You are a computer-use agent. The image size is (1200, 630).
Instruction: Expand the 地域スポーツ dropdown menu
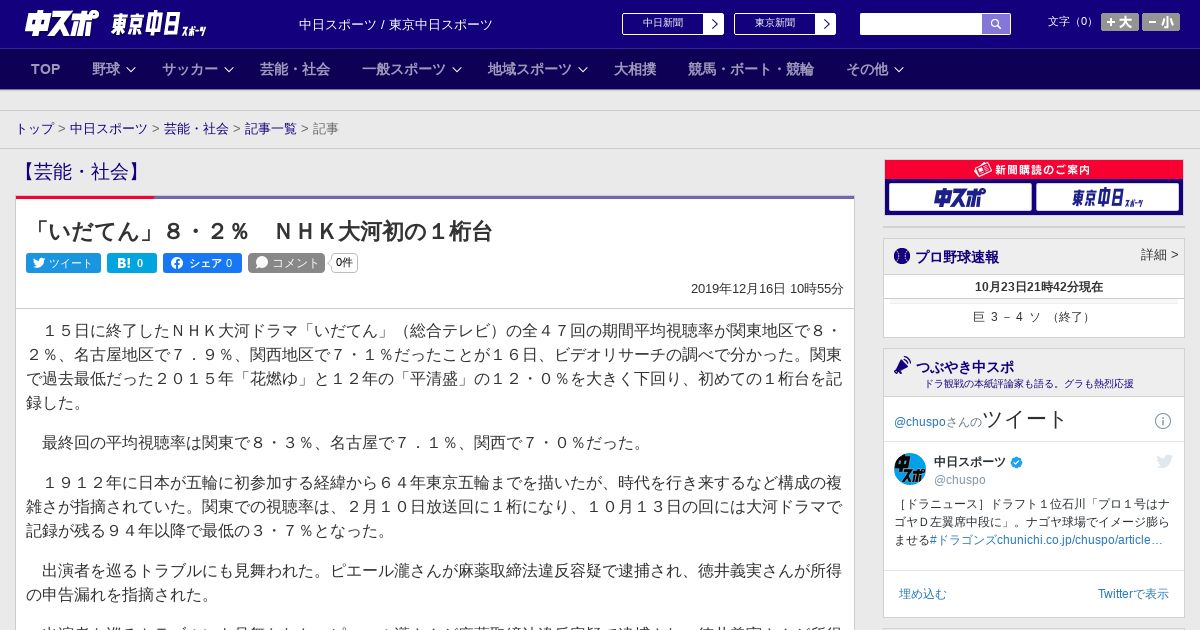(537, 69)
